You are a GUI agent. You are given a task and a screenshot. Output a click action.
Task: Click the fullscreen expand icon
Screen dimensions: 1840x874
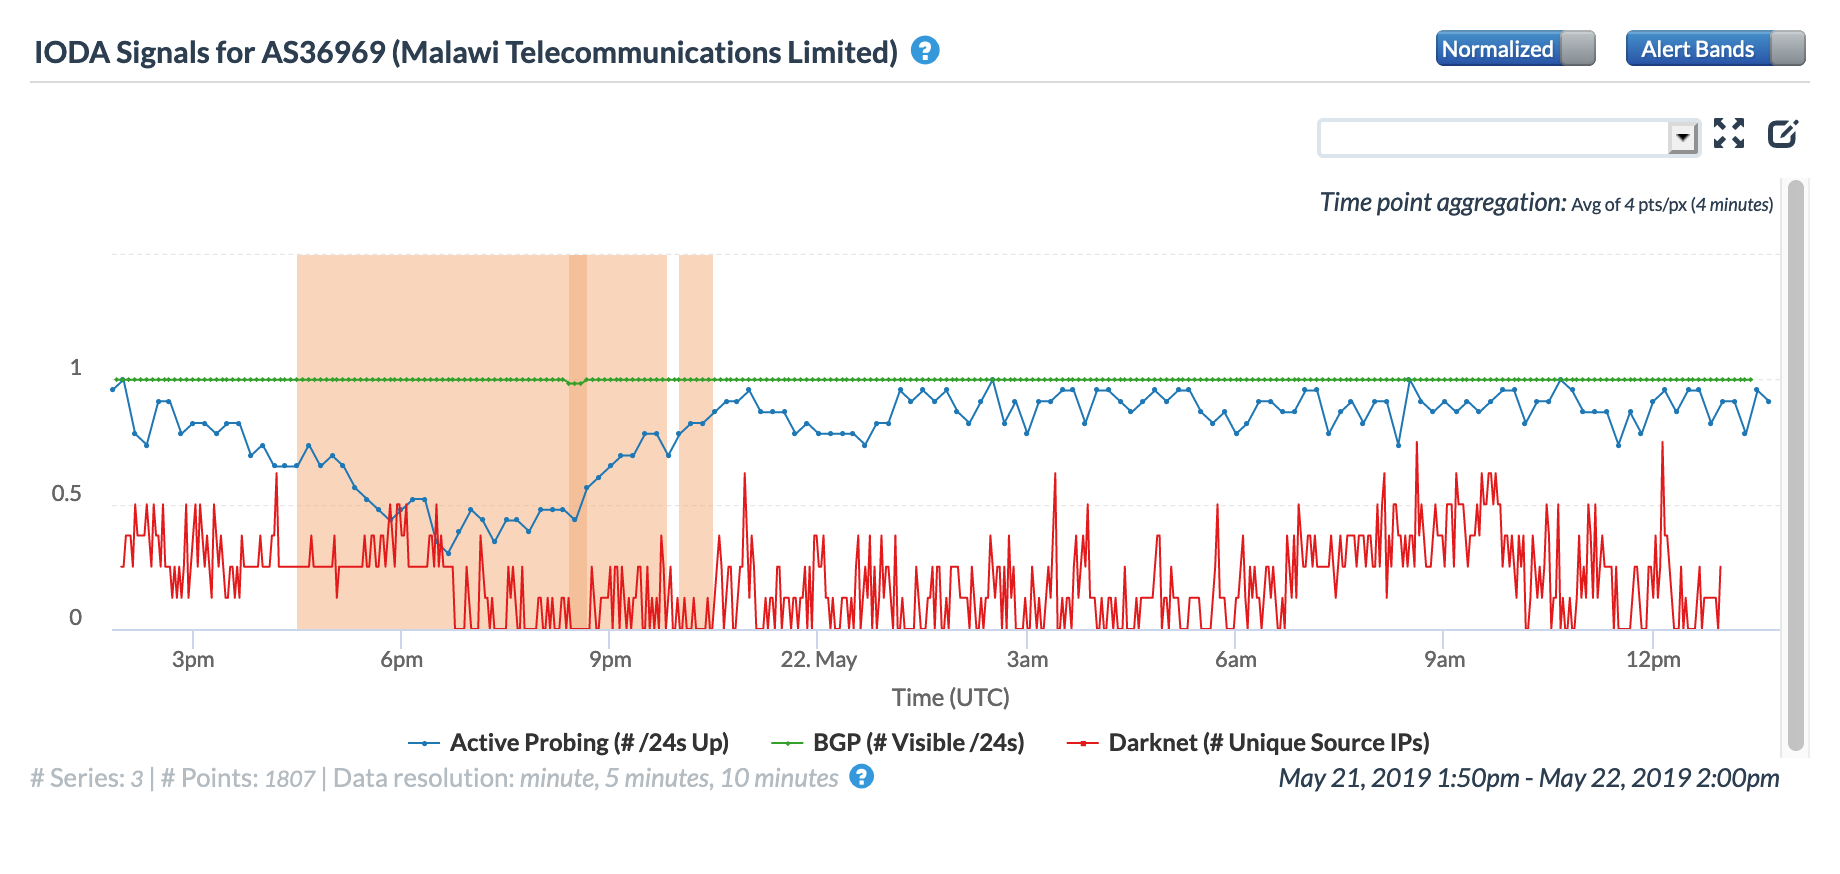pos(1728,133)
